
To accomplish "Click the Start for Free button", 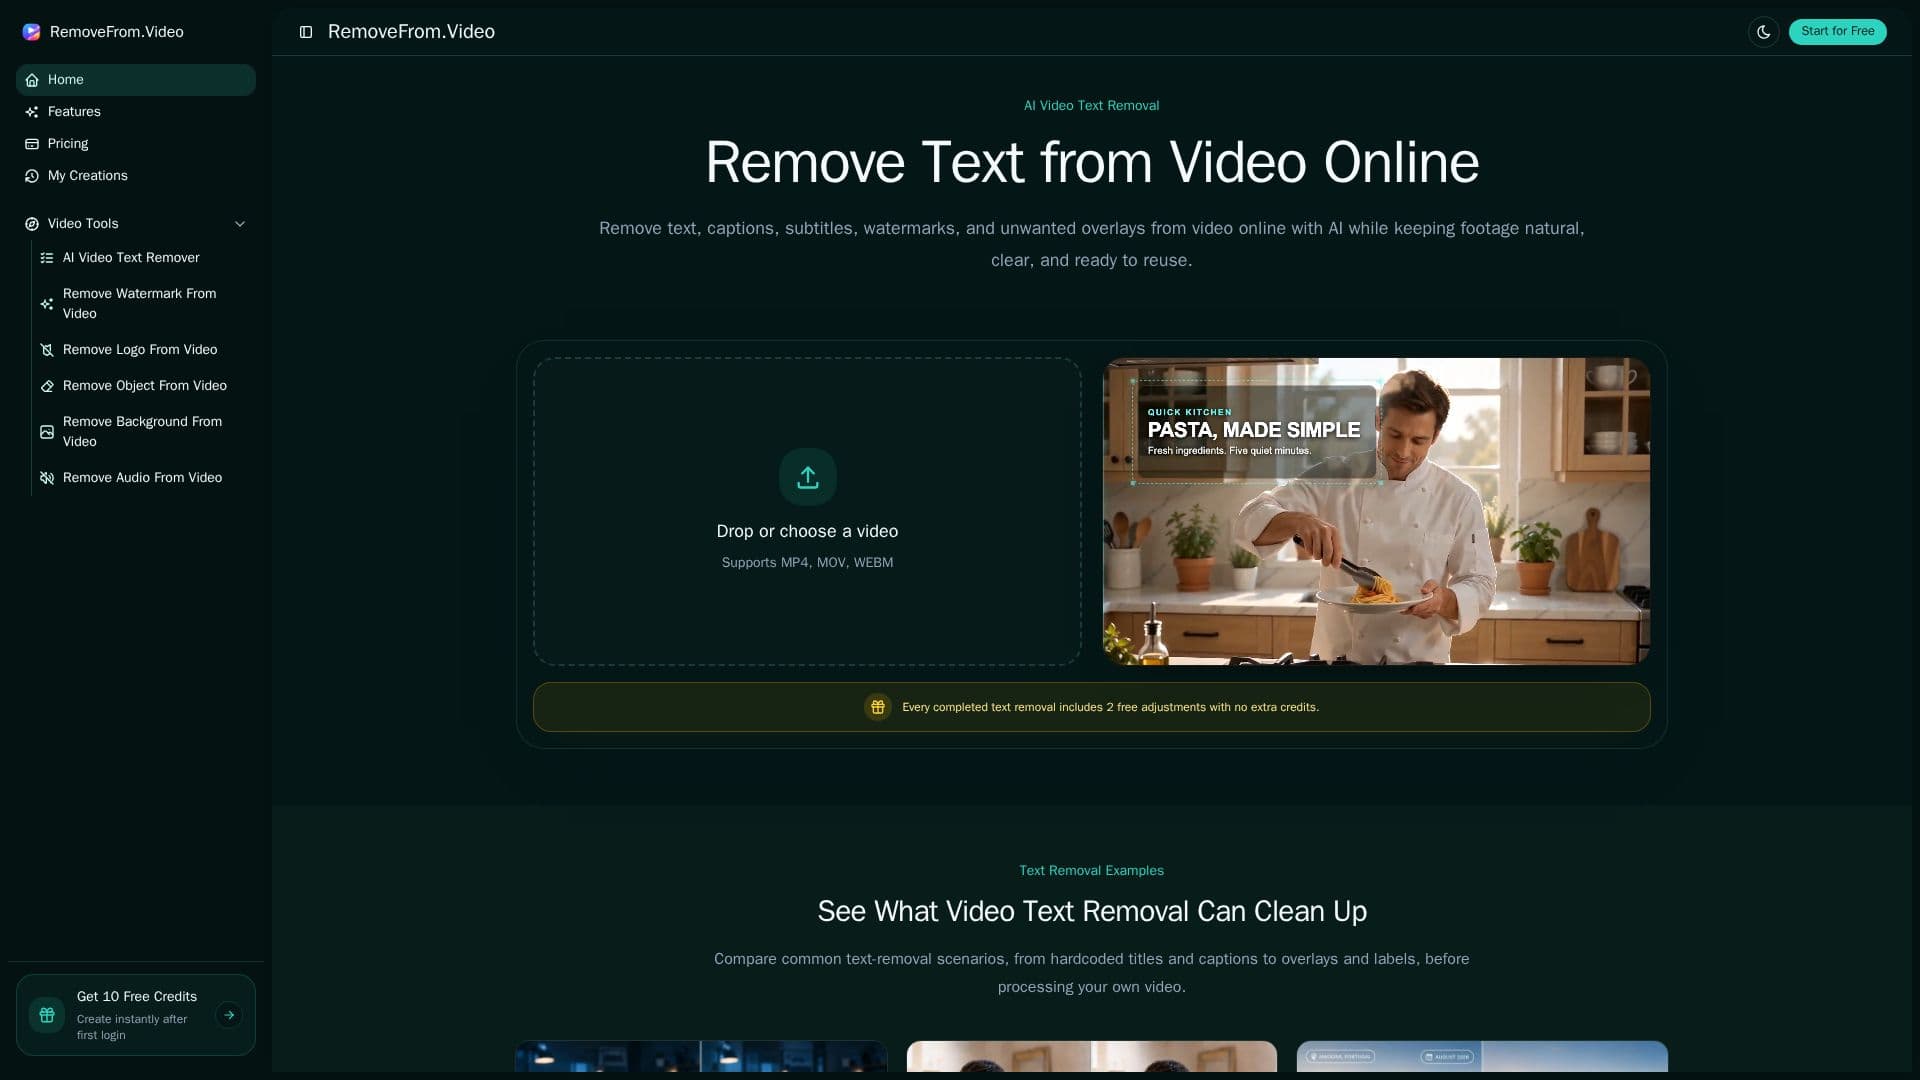I will click(x=1838, y=32).
